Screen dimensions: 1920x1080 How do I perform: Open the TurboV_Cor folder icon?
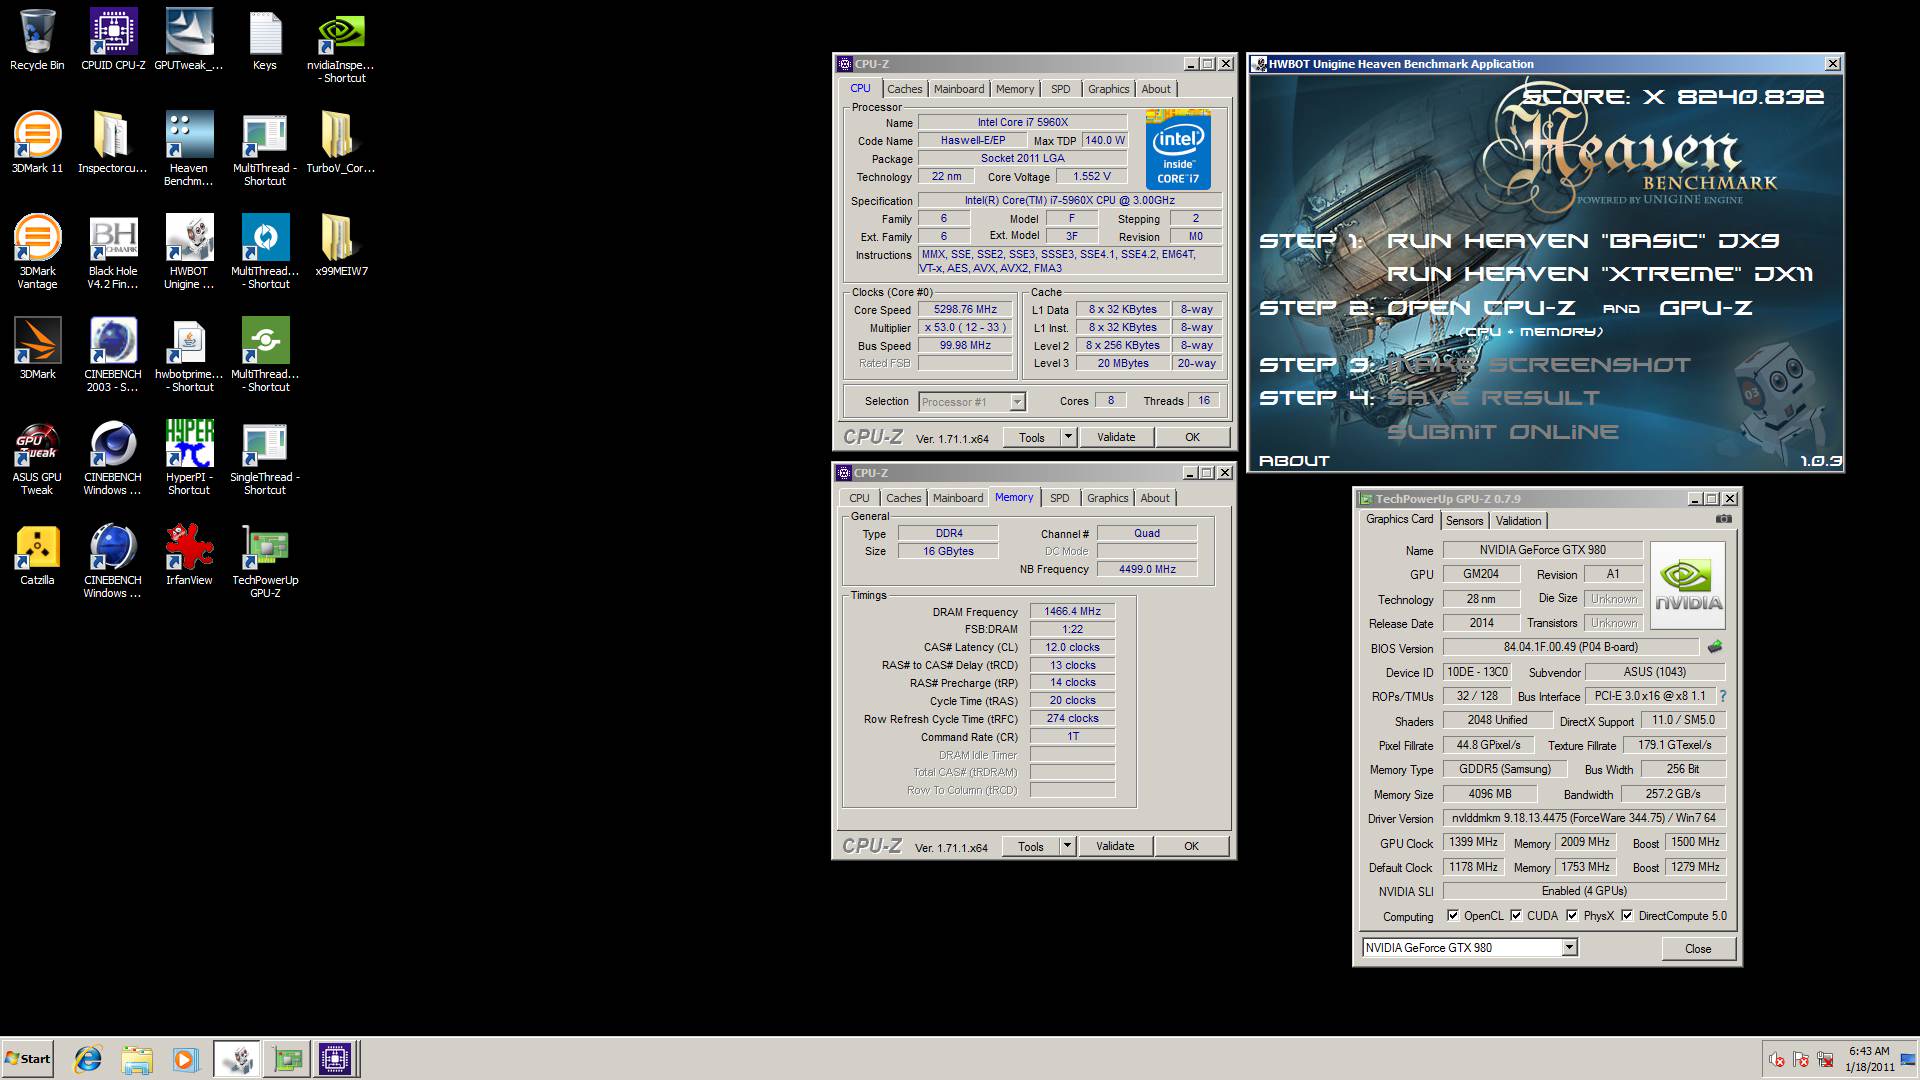point(341,143)
